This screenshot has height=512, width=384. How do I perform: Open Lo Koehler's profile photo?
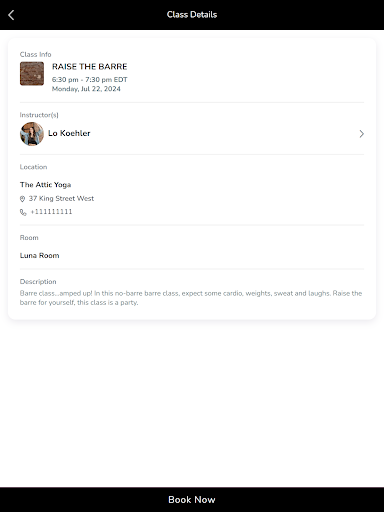[x=32, y=134]
